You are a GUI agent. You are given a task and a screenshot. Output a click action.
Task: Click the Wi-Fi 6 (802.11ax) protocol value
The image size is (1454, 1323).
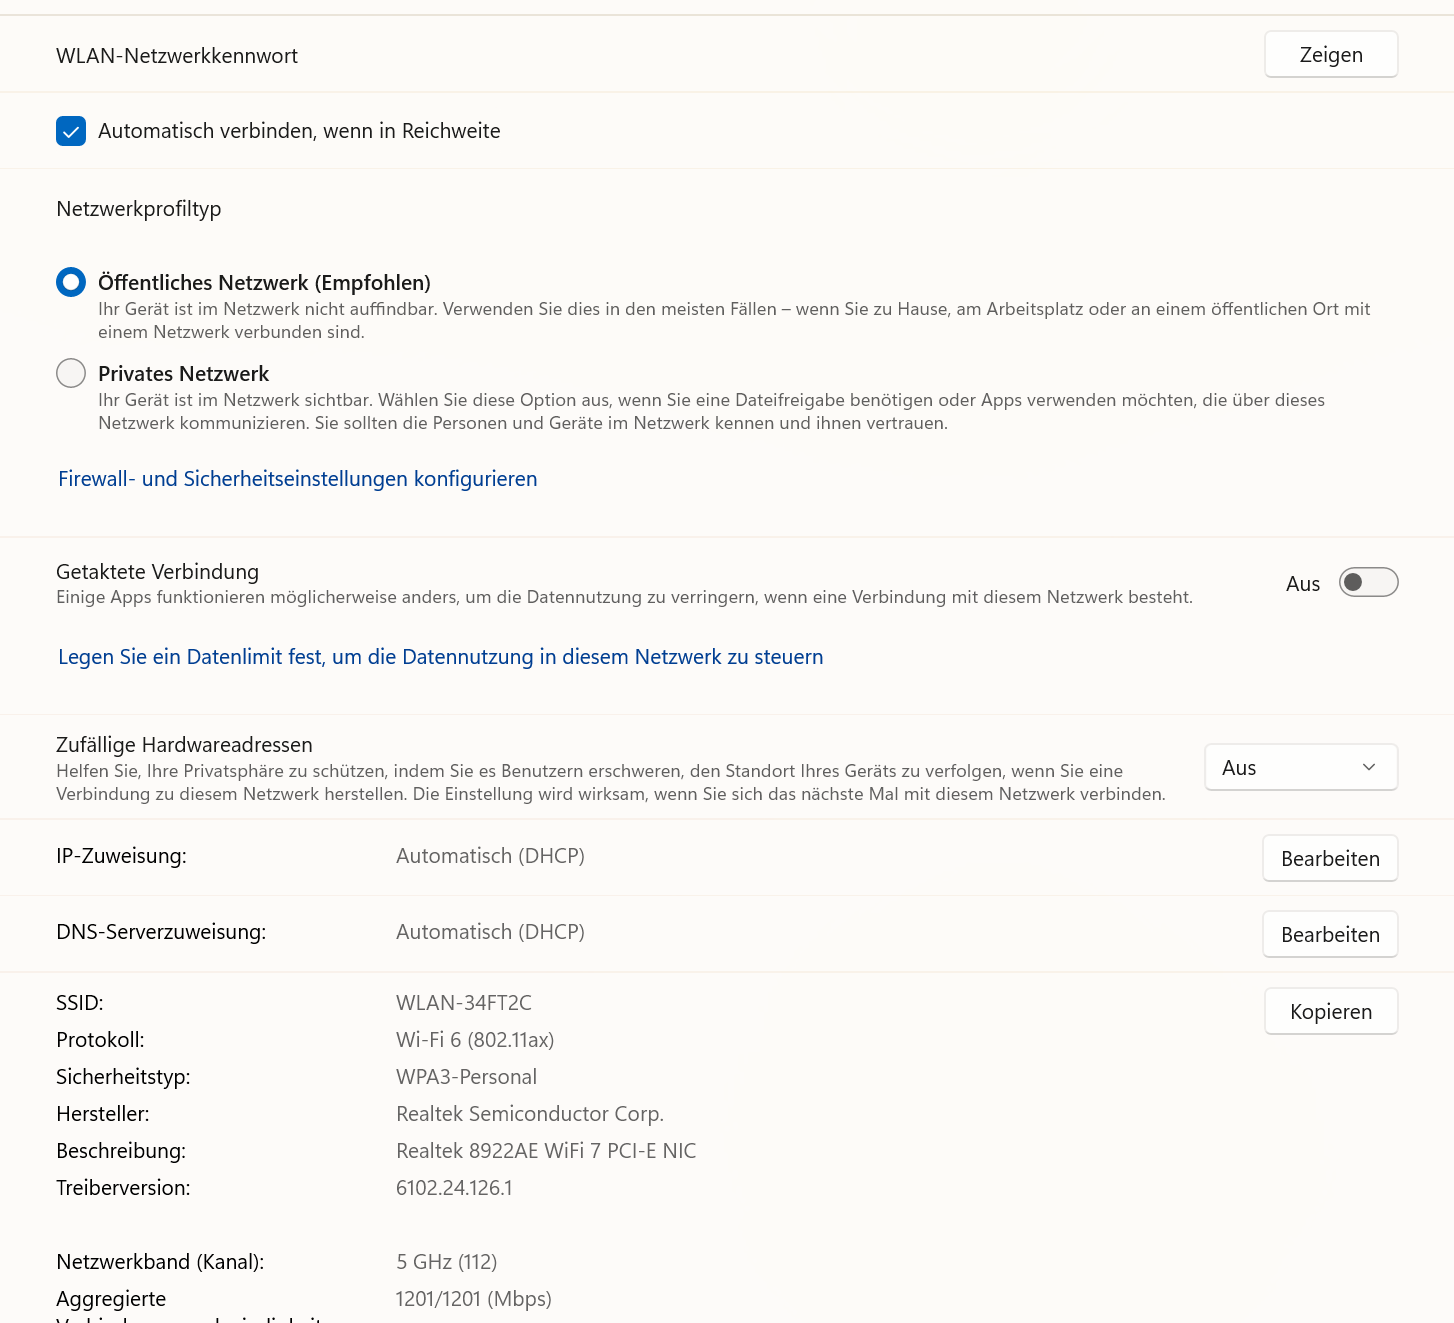tap(475, 1040)
